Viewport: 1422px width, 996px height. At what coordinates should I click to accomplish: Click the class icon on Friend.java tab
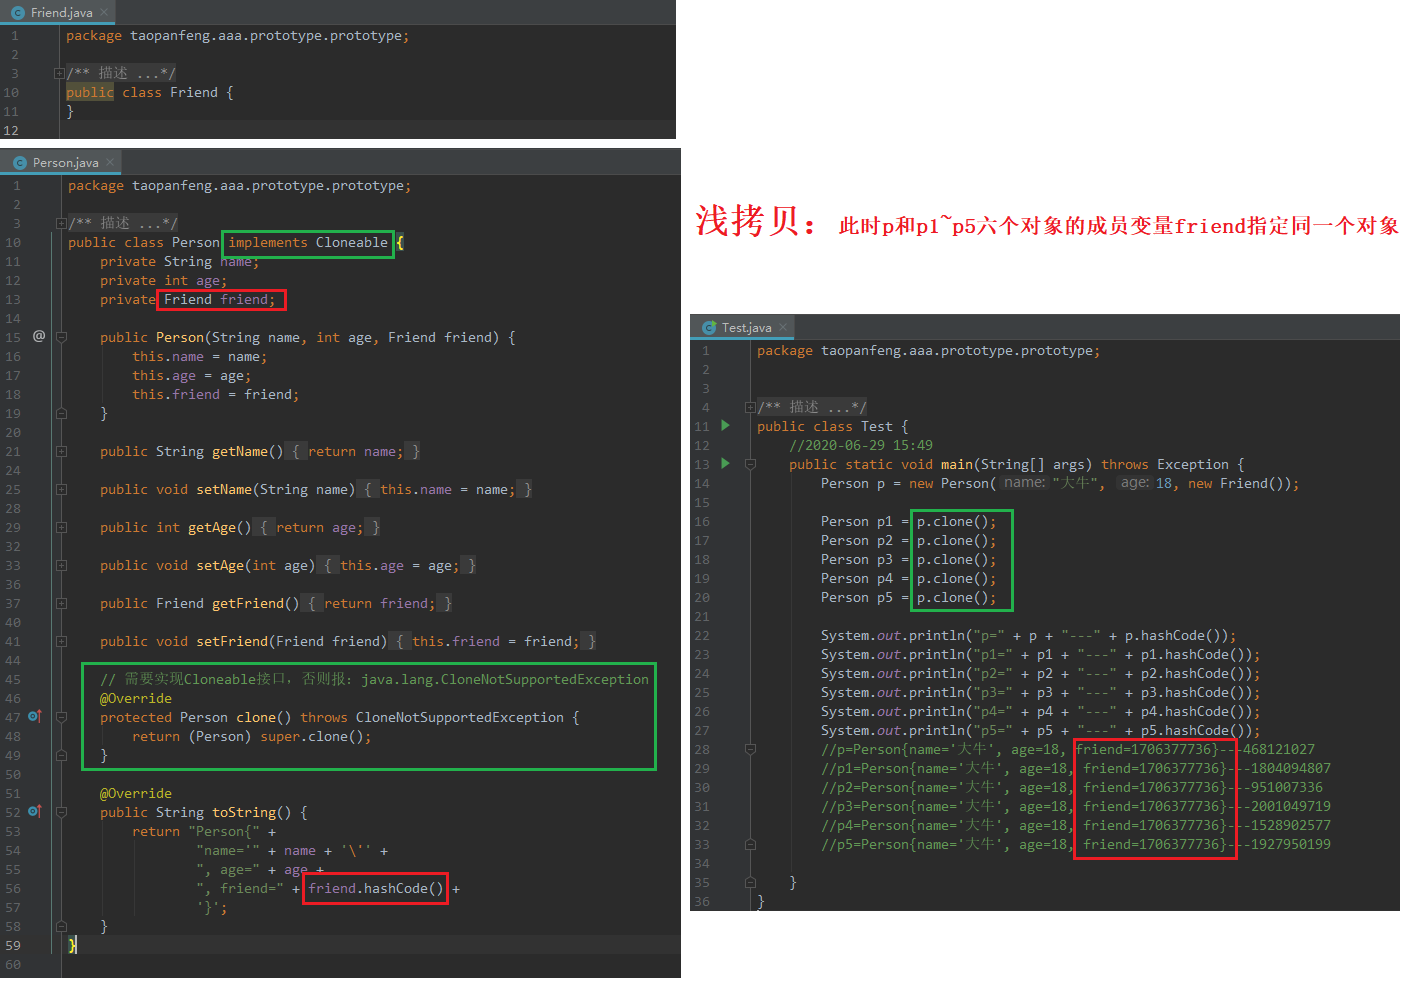click(18, 13)
